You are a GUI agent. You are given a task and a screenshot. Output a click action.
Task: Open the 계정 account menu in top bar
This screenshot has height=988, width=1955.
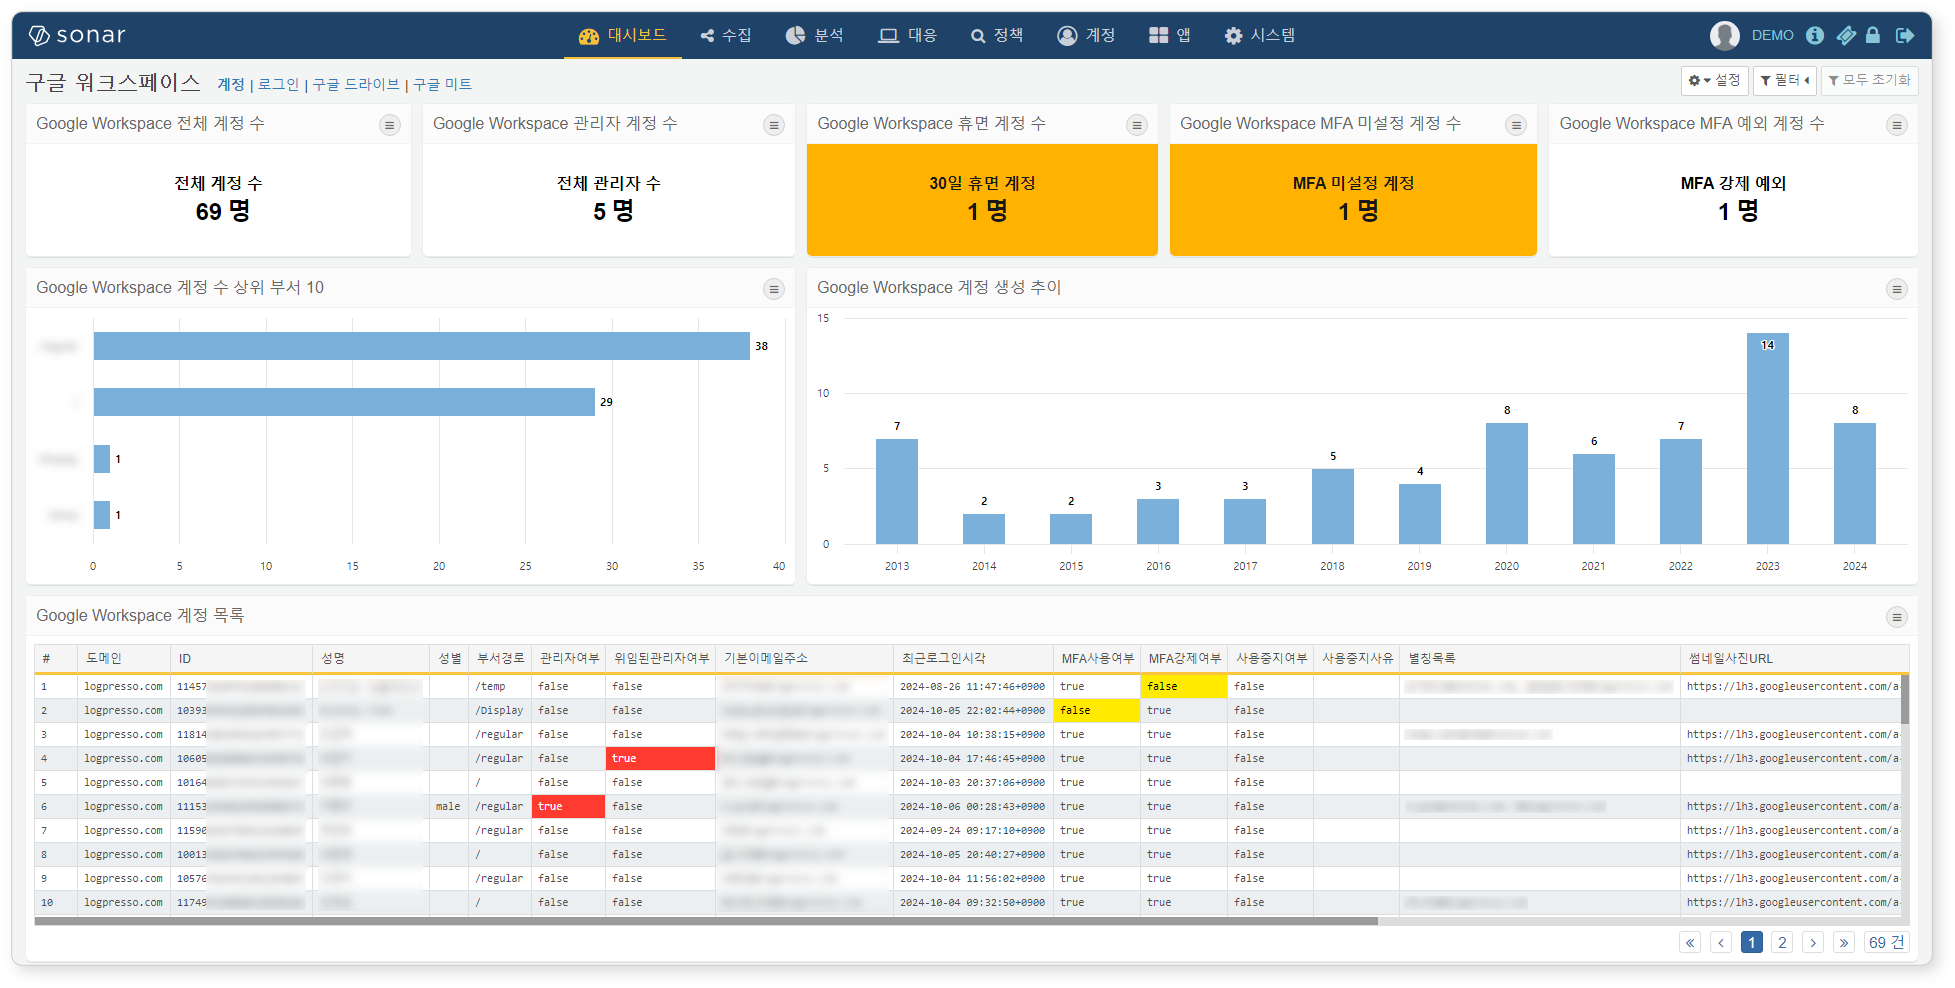click(x=1086, y=35)
